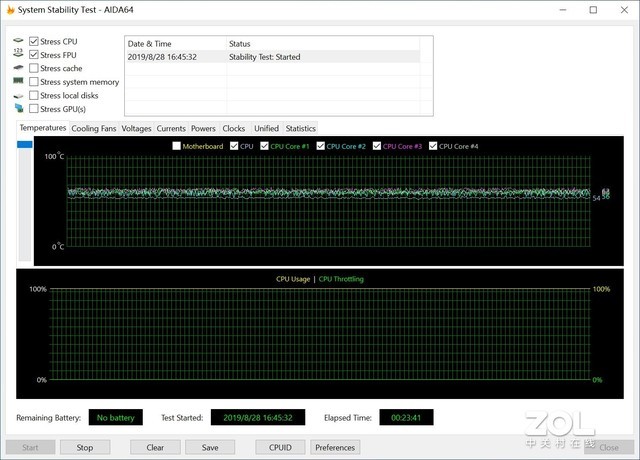Image resolution: width=640 pixels, height=460 pixels.
Task: Hide the CPU Core #2 graph line
Action: coord(321,146)
